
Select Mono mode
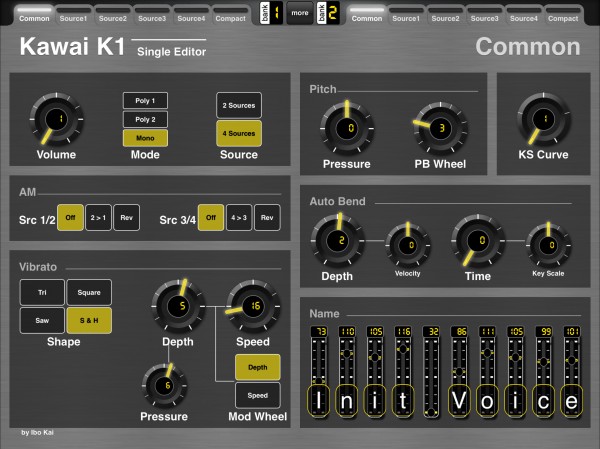point(145,138)
